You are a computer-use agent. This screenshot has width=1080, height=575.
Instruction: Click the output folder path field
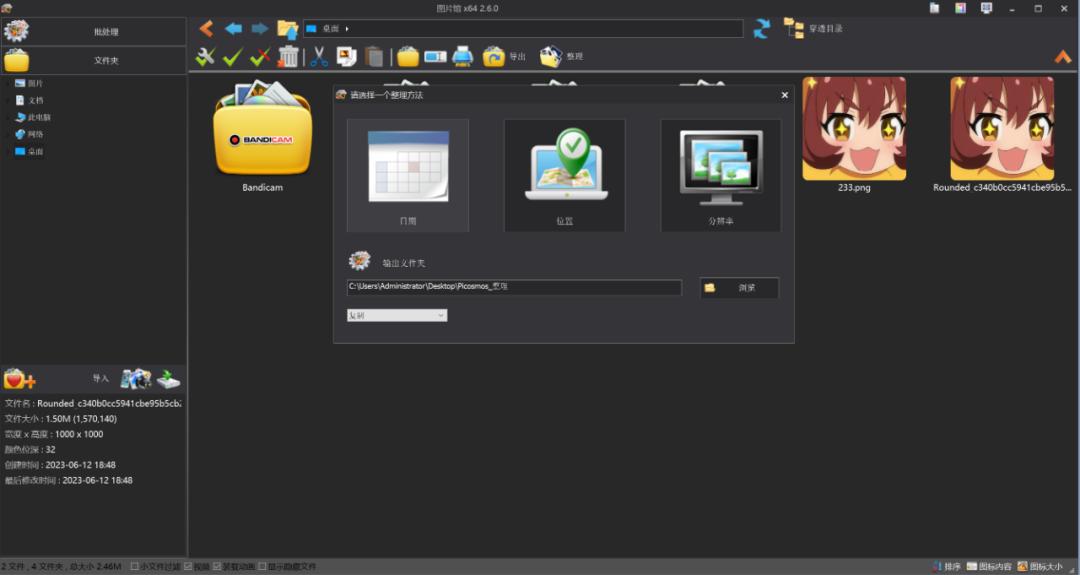pyautogui.click(x=514, y=288)
